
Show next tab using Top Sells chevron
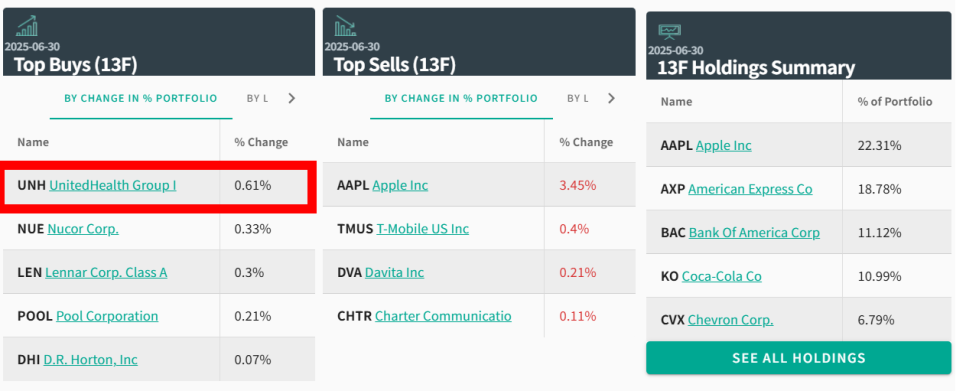(x=611, y=99)
